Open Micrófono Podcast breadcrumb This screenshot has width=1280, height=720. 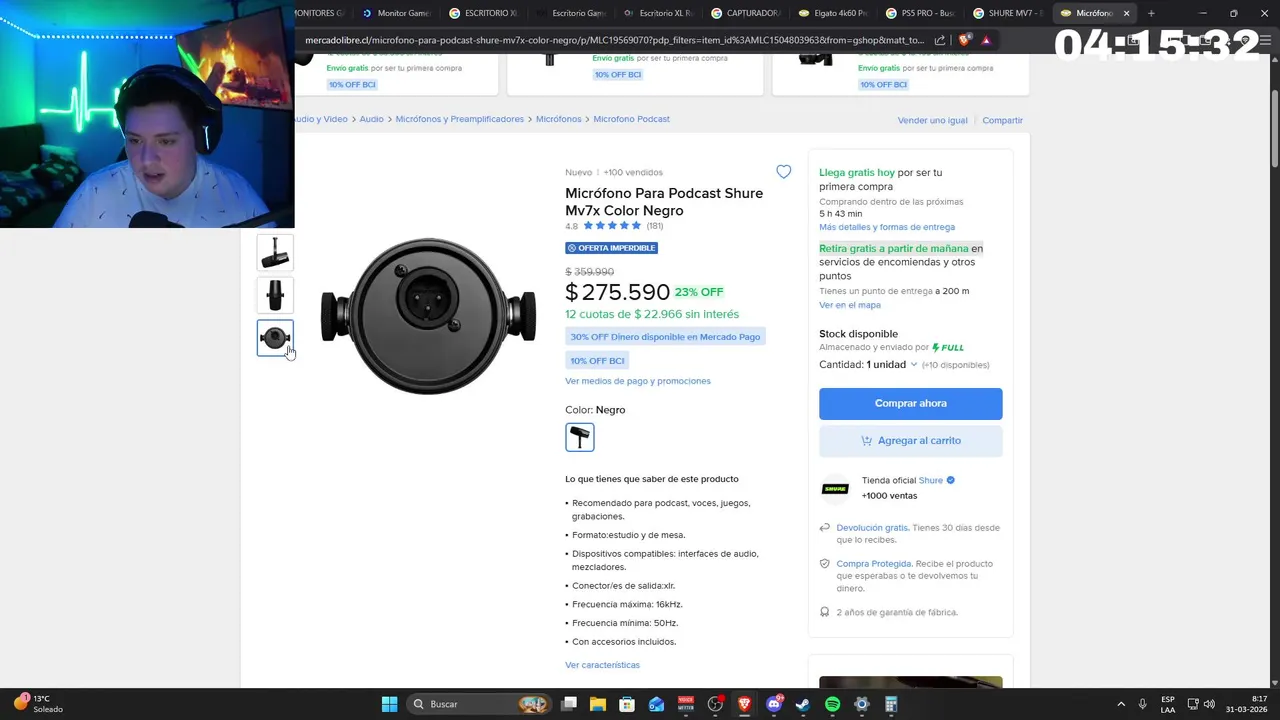tap(631, 119)
